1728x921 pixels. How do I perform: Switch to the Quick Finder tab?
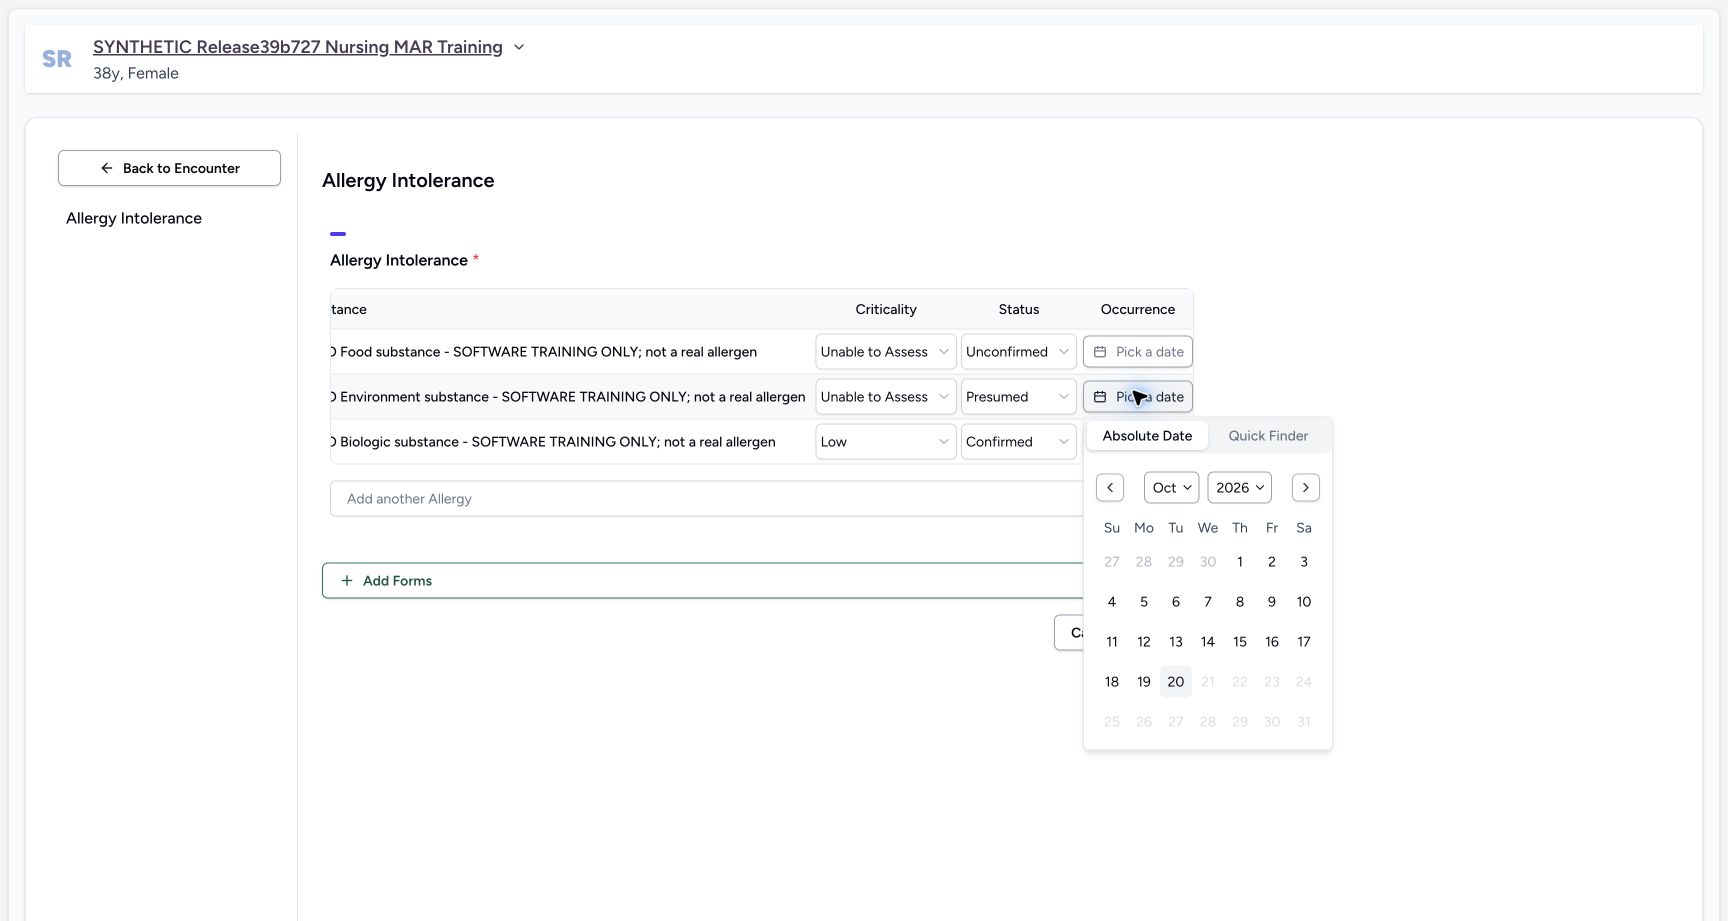pyautogui.click(x=1268, y=436)
